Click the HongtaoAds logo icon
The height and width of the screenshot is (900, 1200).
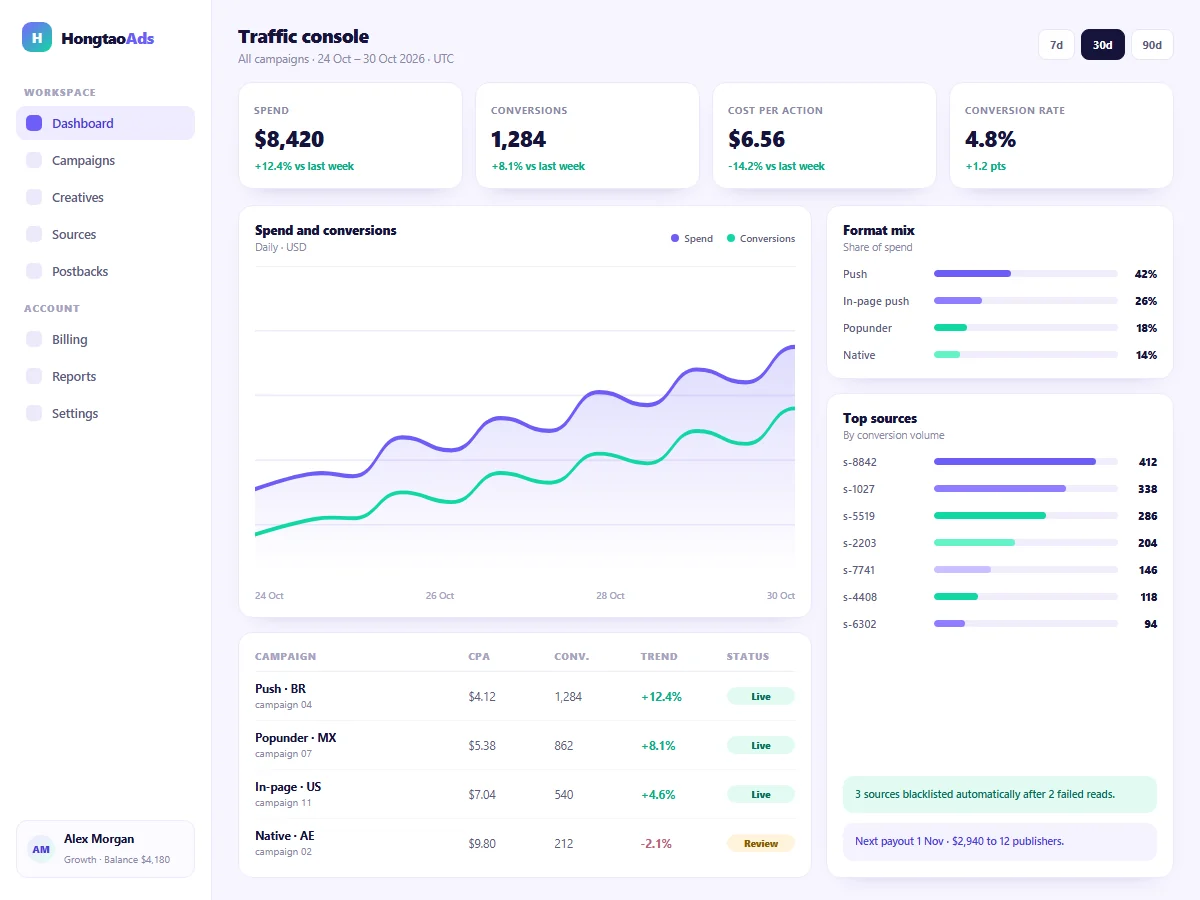pyautogui.click(x=37, y=38)
